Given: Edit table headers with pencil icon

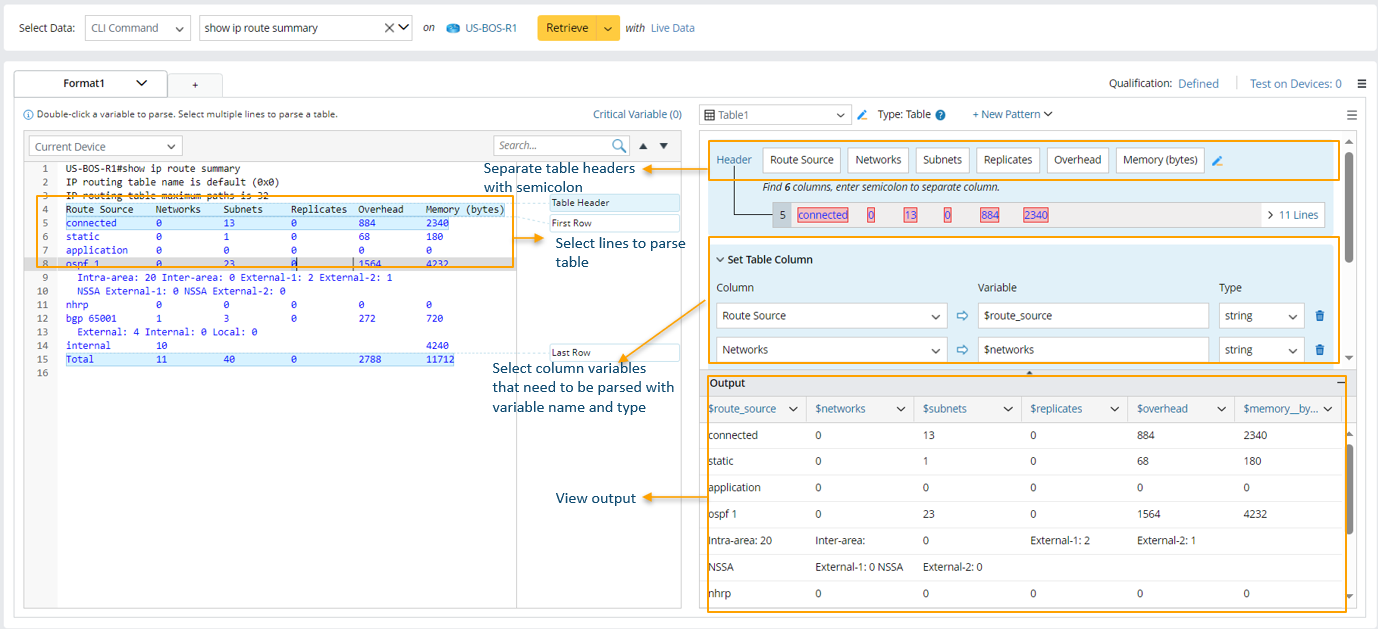Looking at the screenshot, I should click(1217, 160).
